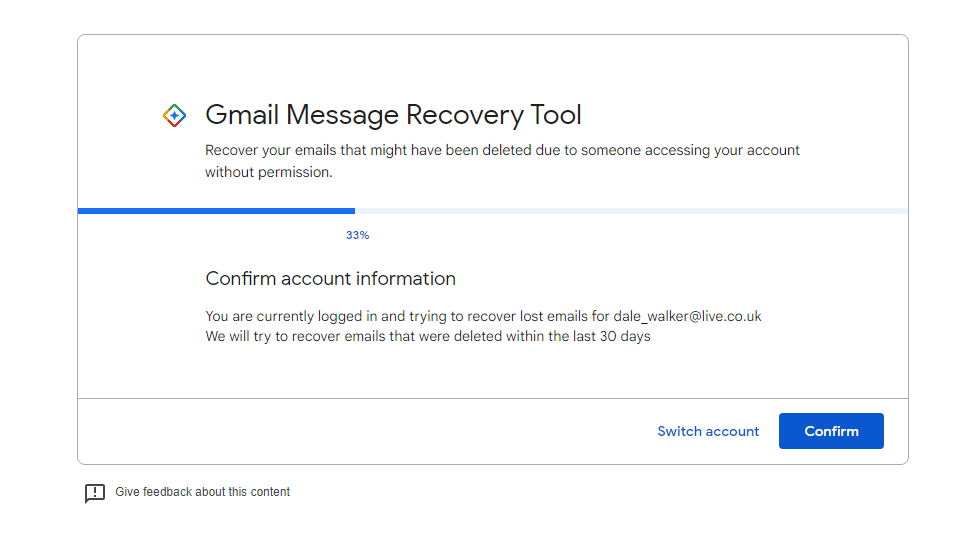The image size is (953, 536).
Task: Click the 'without permission.' text line
Action: point(268,172)
